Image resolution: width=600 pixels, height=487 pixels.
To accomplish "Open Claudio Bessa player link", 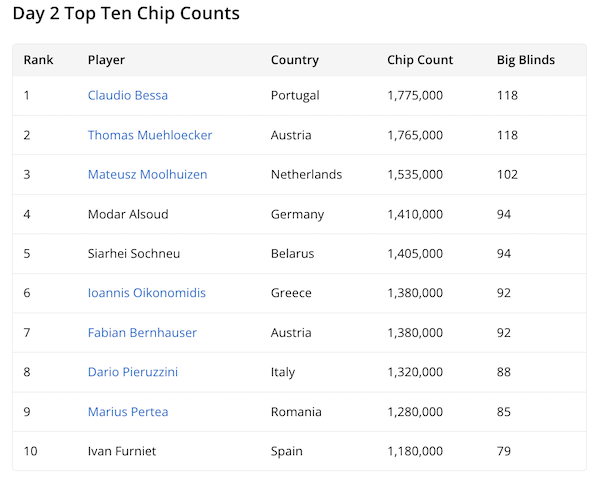I will (128, 96).
